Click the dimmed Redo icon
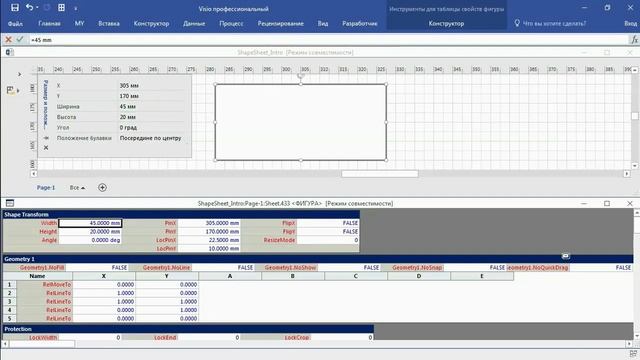This screenshot has width=640, height=360. (47, 7)
